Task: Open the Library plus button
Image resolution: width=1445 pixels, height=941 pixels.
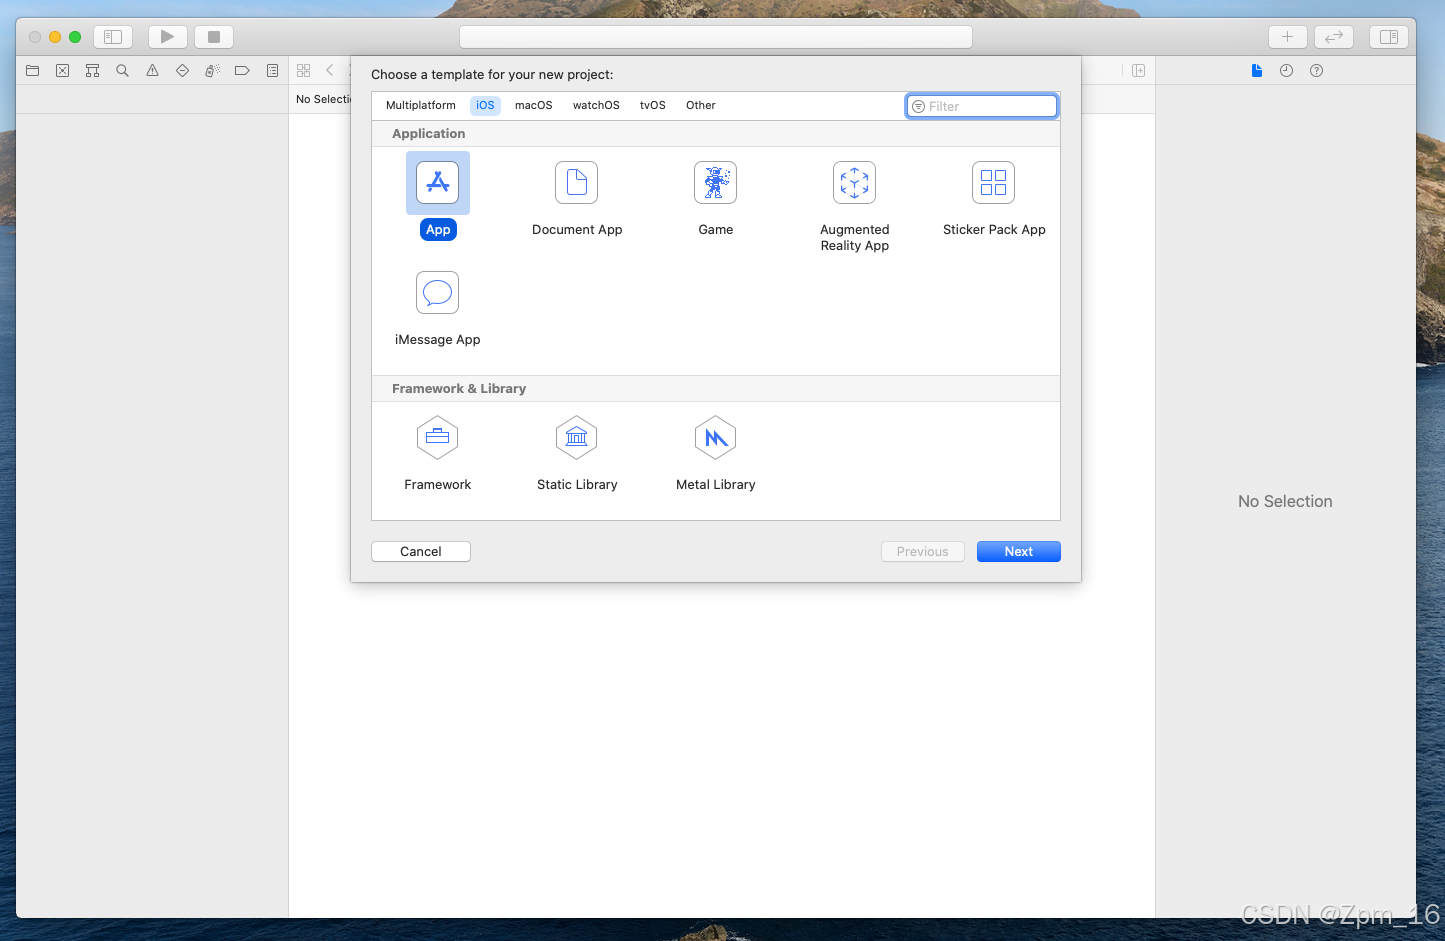Action: pos(1288,37)
